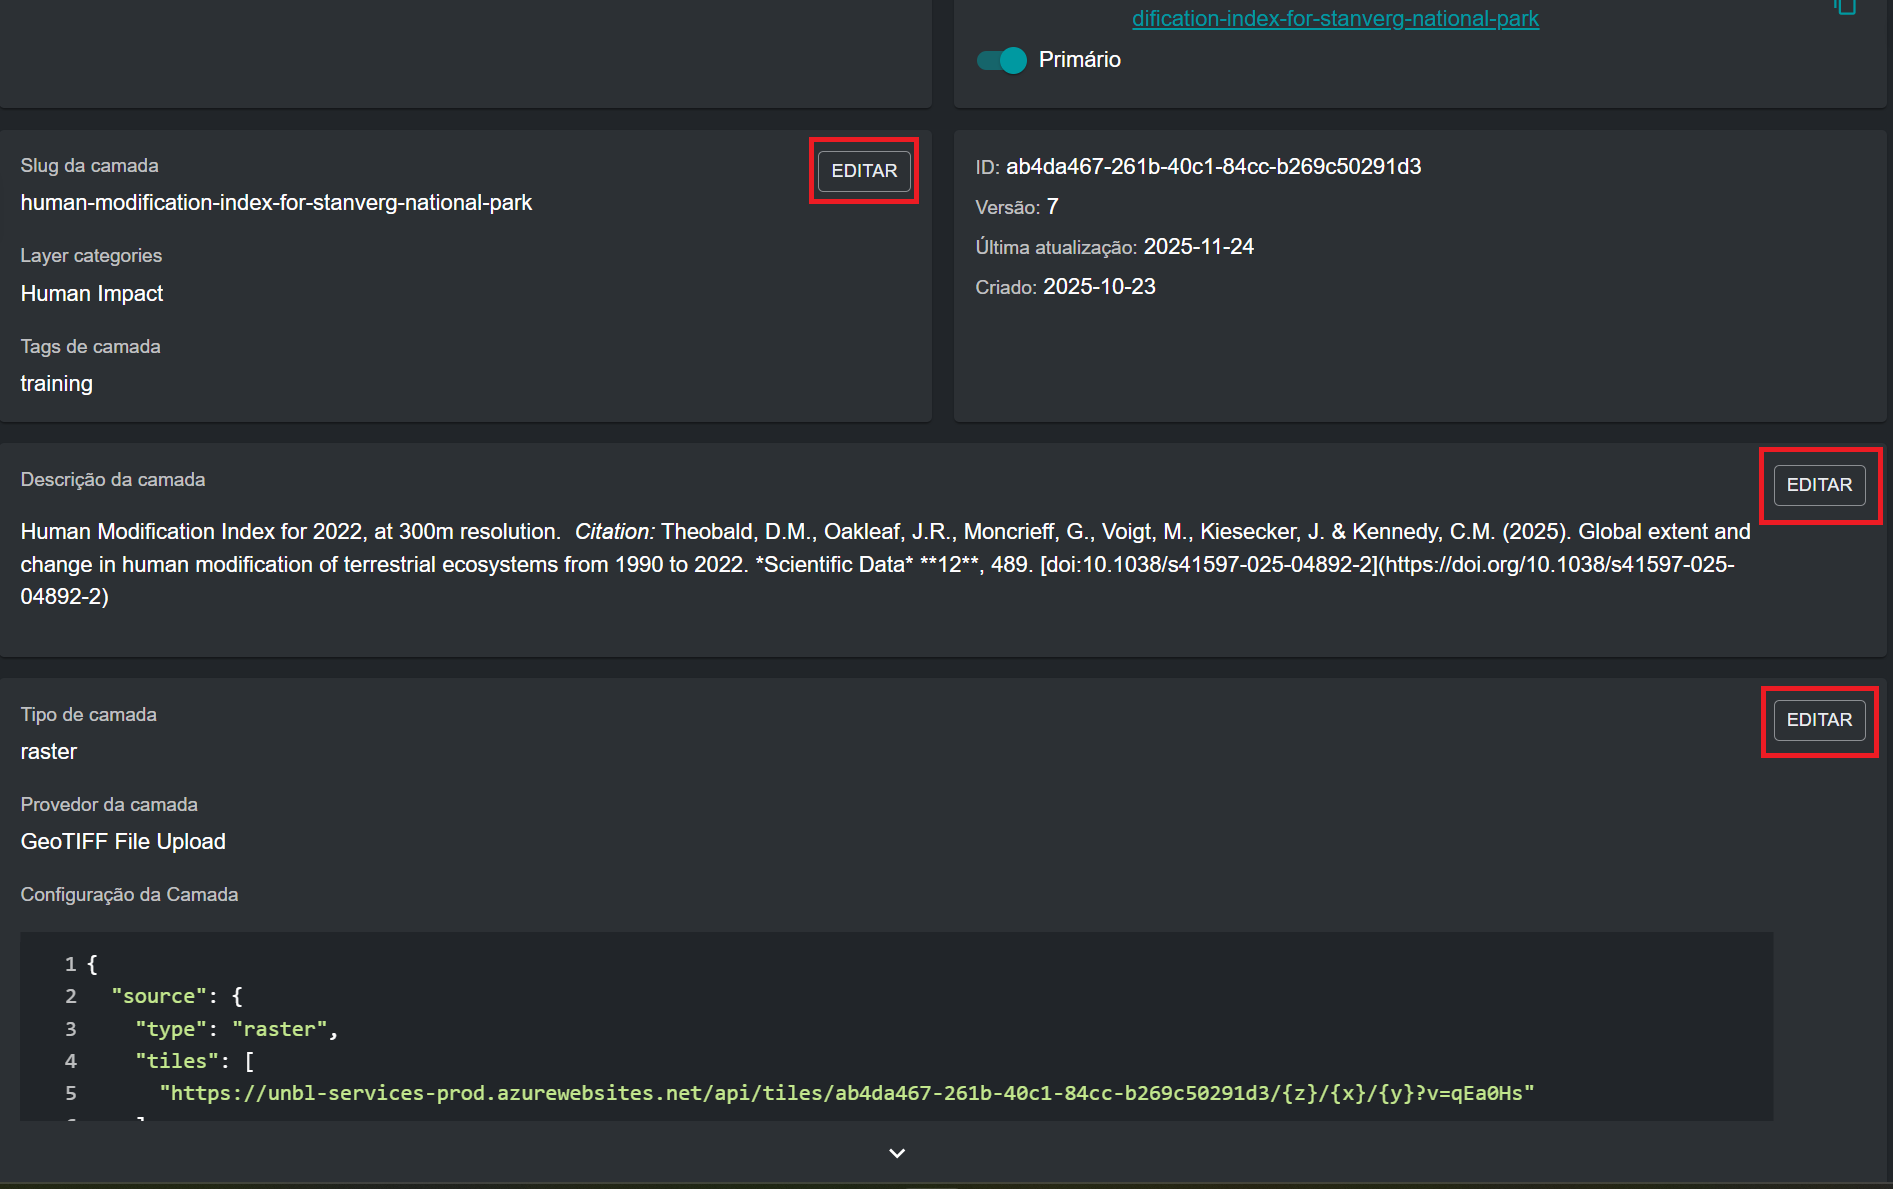Click the DOI URL in the description
The height and width of the screenshot is (1189, 1893).
point(1558,565)
